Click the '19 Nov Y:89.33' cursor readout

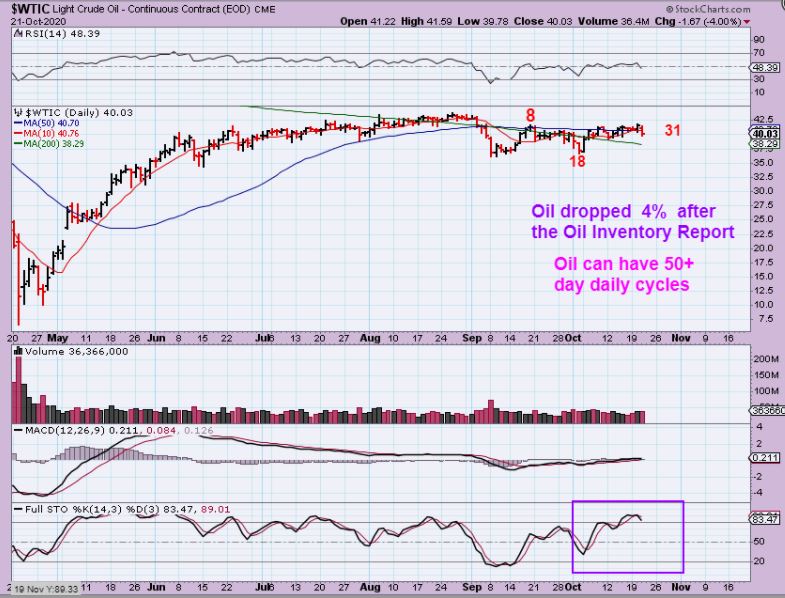pyautogui.click(x=46, y=589)
